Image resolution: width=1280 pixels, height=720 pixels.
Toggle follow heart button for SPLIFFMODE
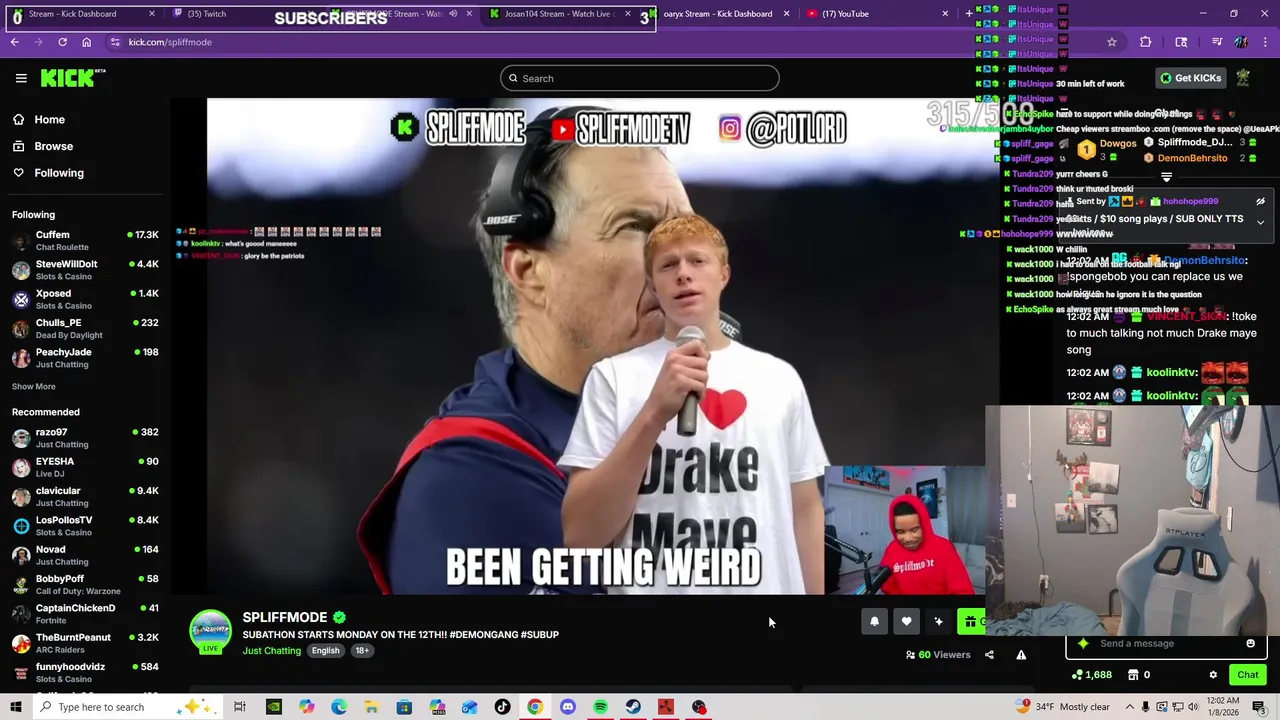point(906,622)
